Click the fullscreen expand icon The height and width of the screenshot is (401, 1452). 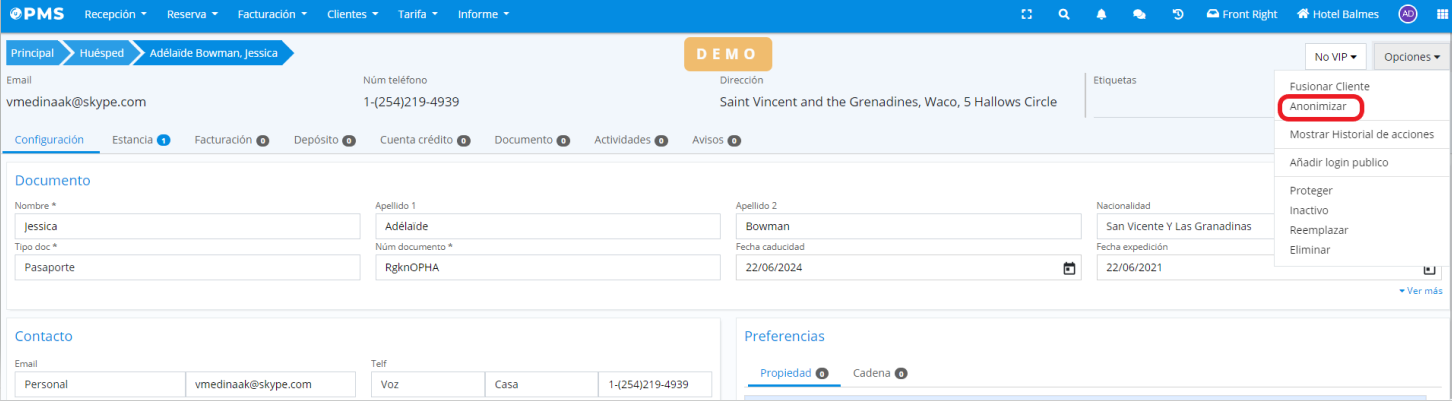1026,14
